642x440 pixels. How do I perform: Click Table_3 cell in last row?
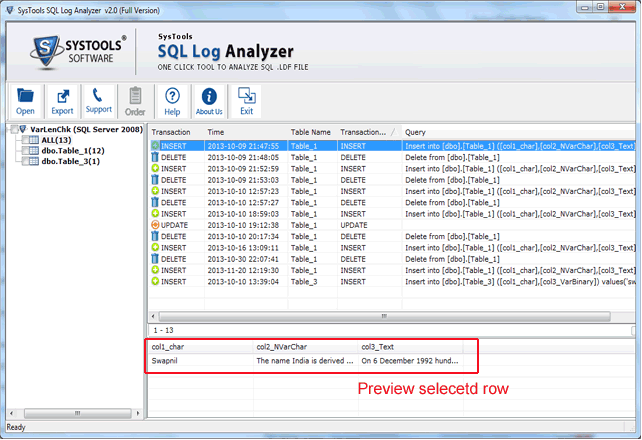(x=312, y=282)
